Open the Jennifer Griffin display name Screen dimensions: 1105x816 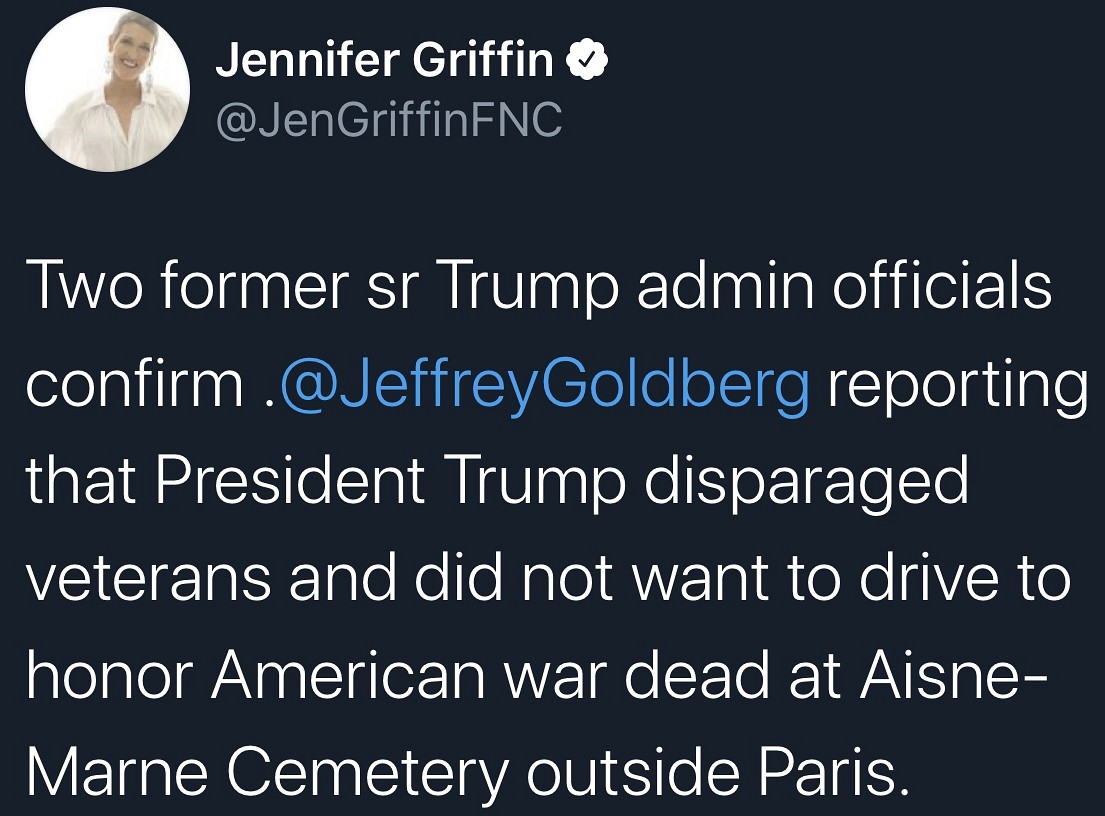(x=384, y=62)
